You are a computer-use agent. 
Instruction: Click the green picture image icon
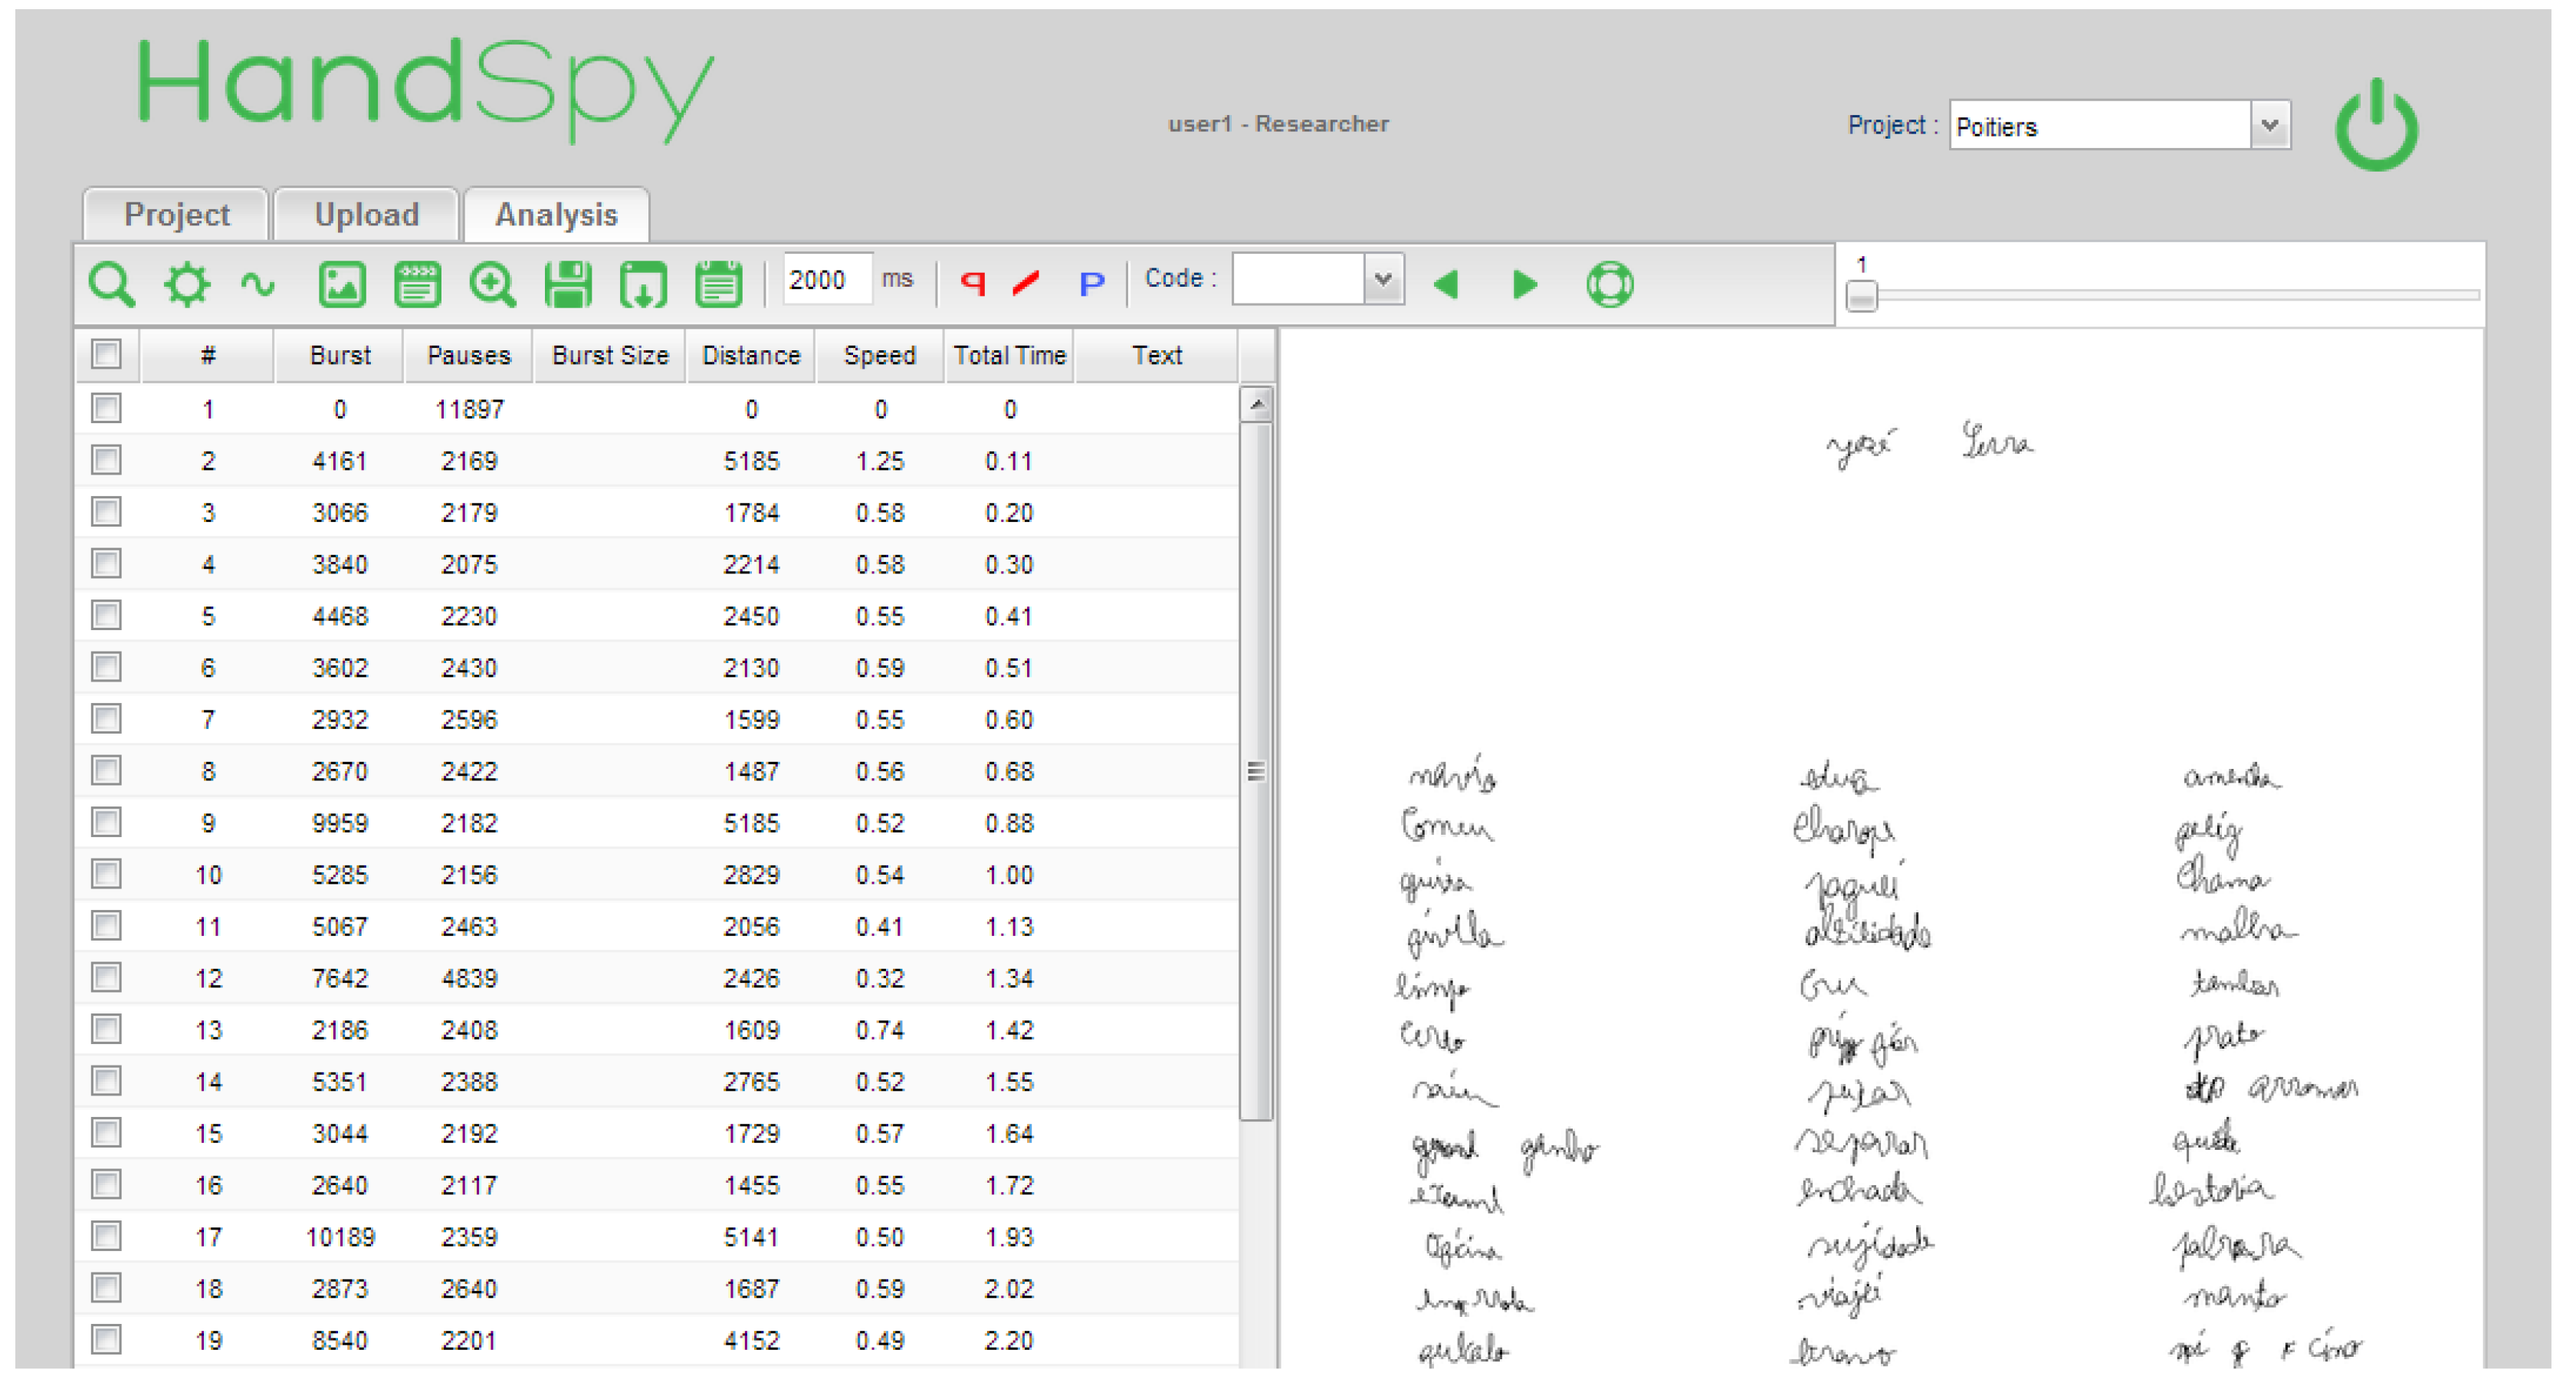[x=341, y=284]
